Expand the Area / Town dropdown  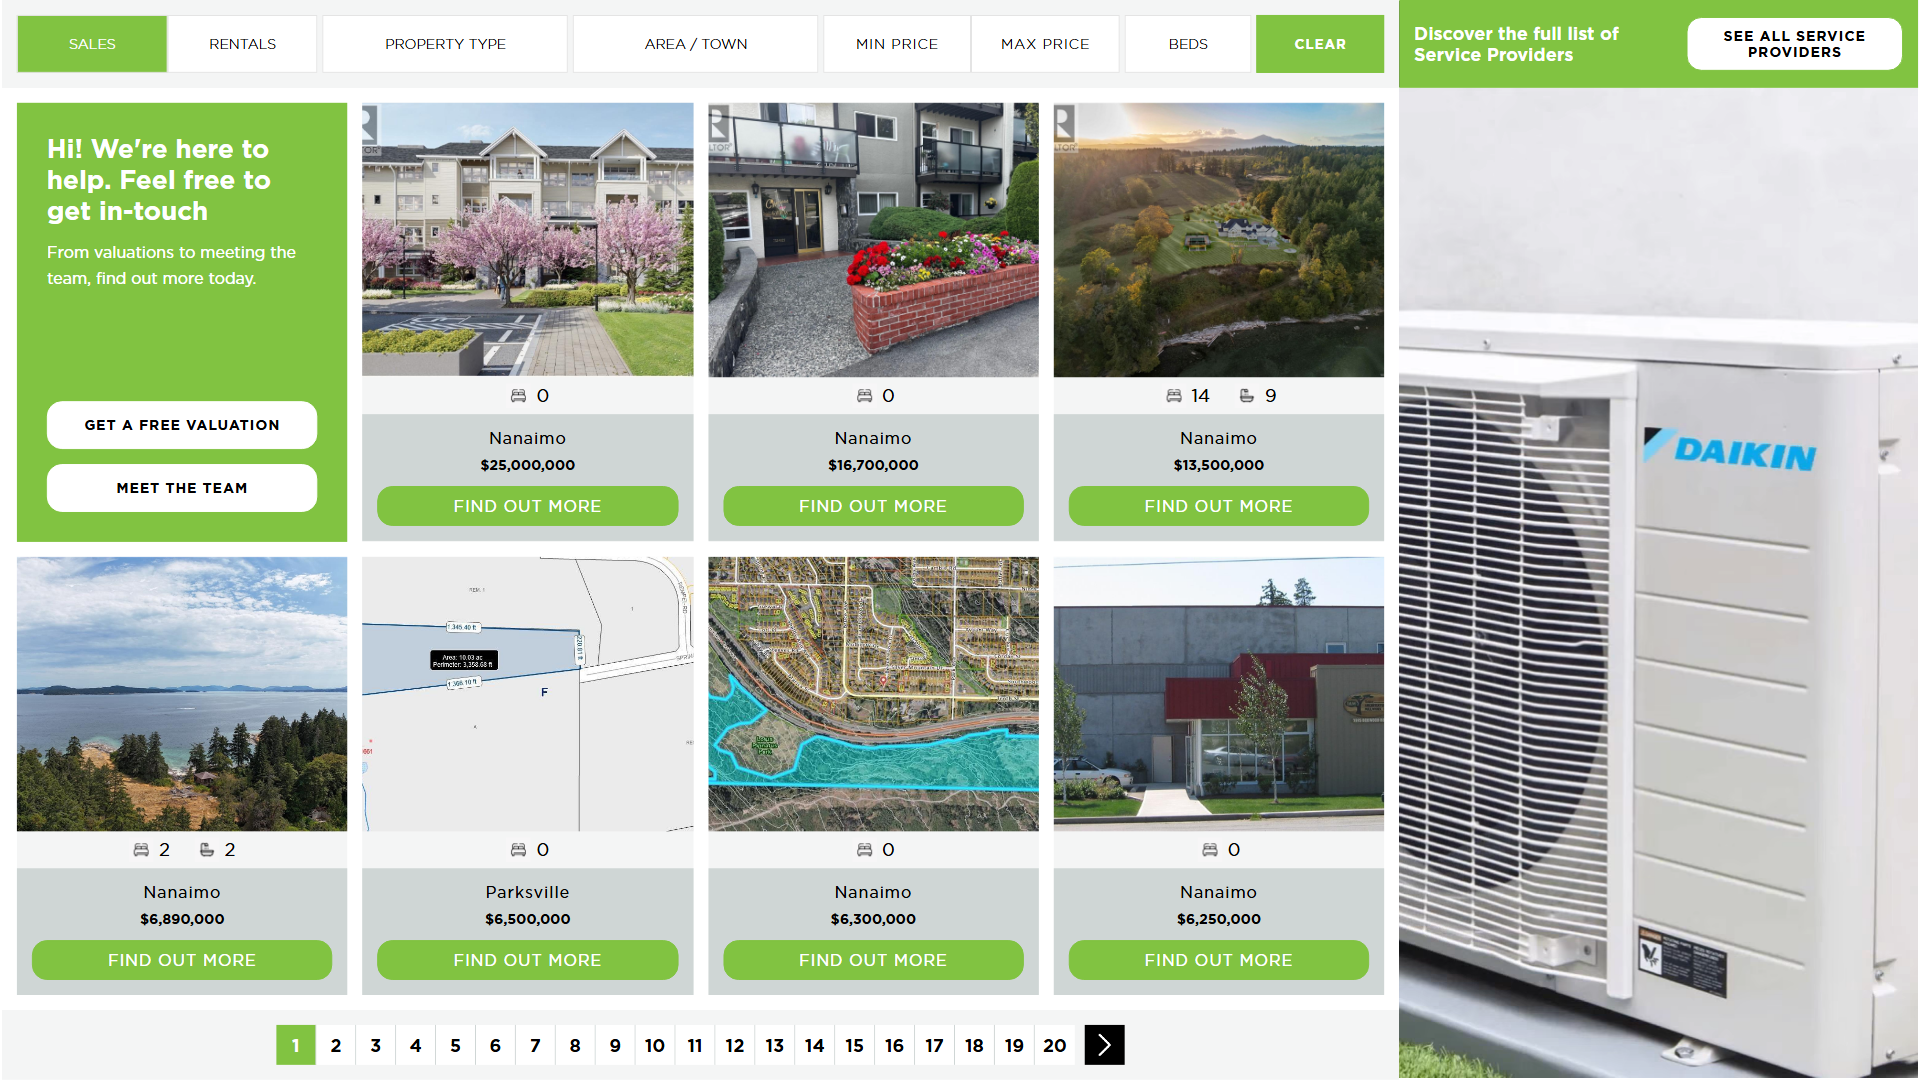pos(696,44)
